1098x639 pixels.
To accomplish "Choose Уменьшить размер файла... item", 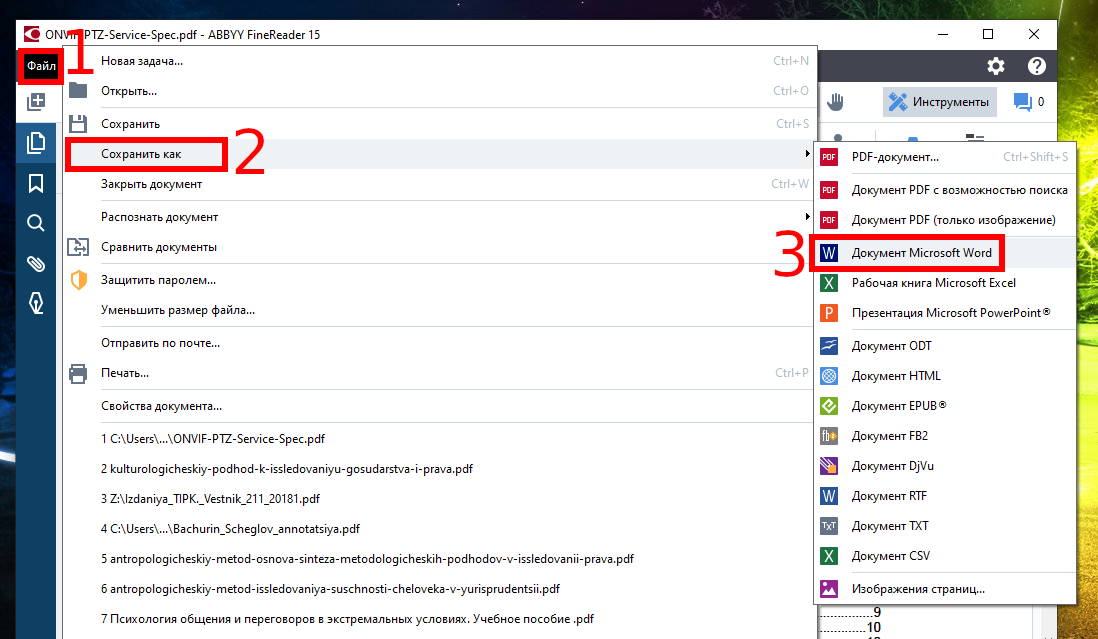I will pos(440,310).
